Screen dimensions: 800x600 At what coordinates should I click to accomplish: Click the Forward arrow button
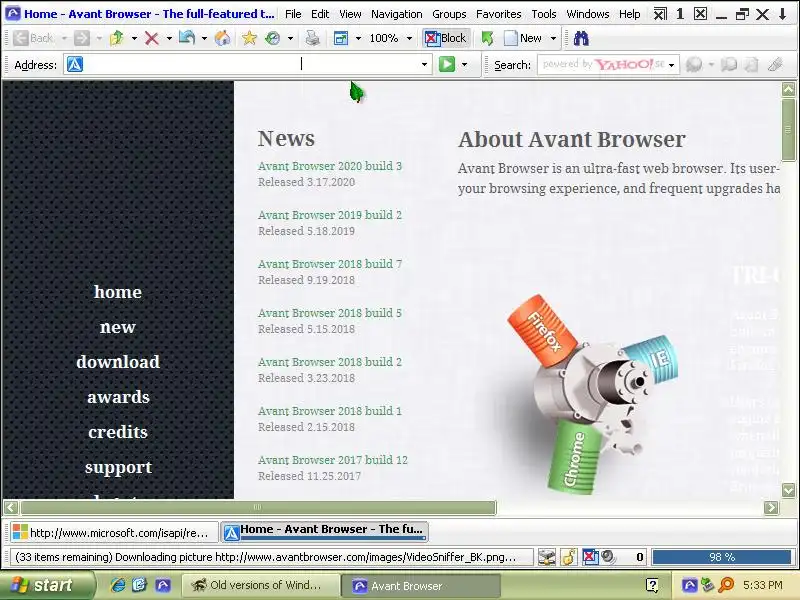point(82,38)
